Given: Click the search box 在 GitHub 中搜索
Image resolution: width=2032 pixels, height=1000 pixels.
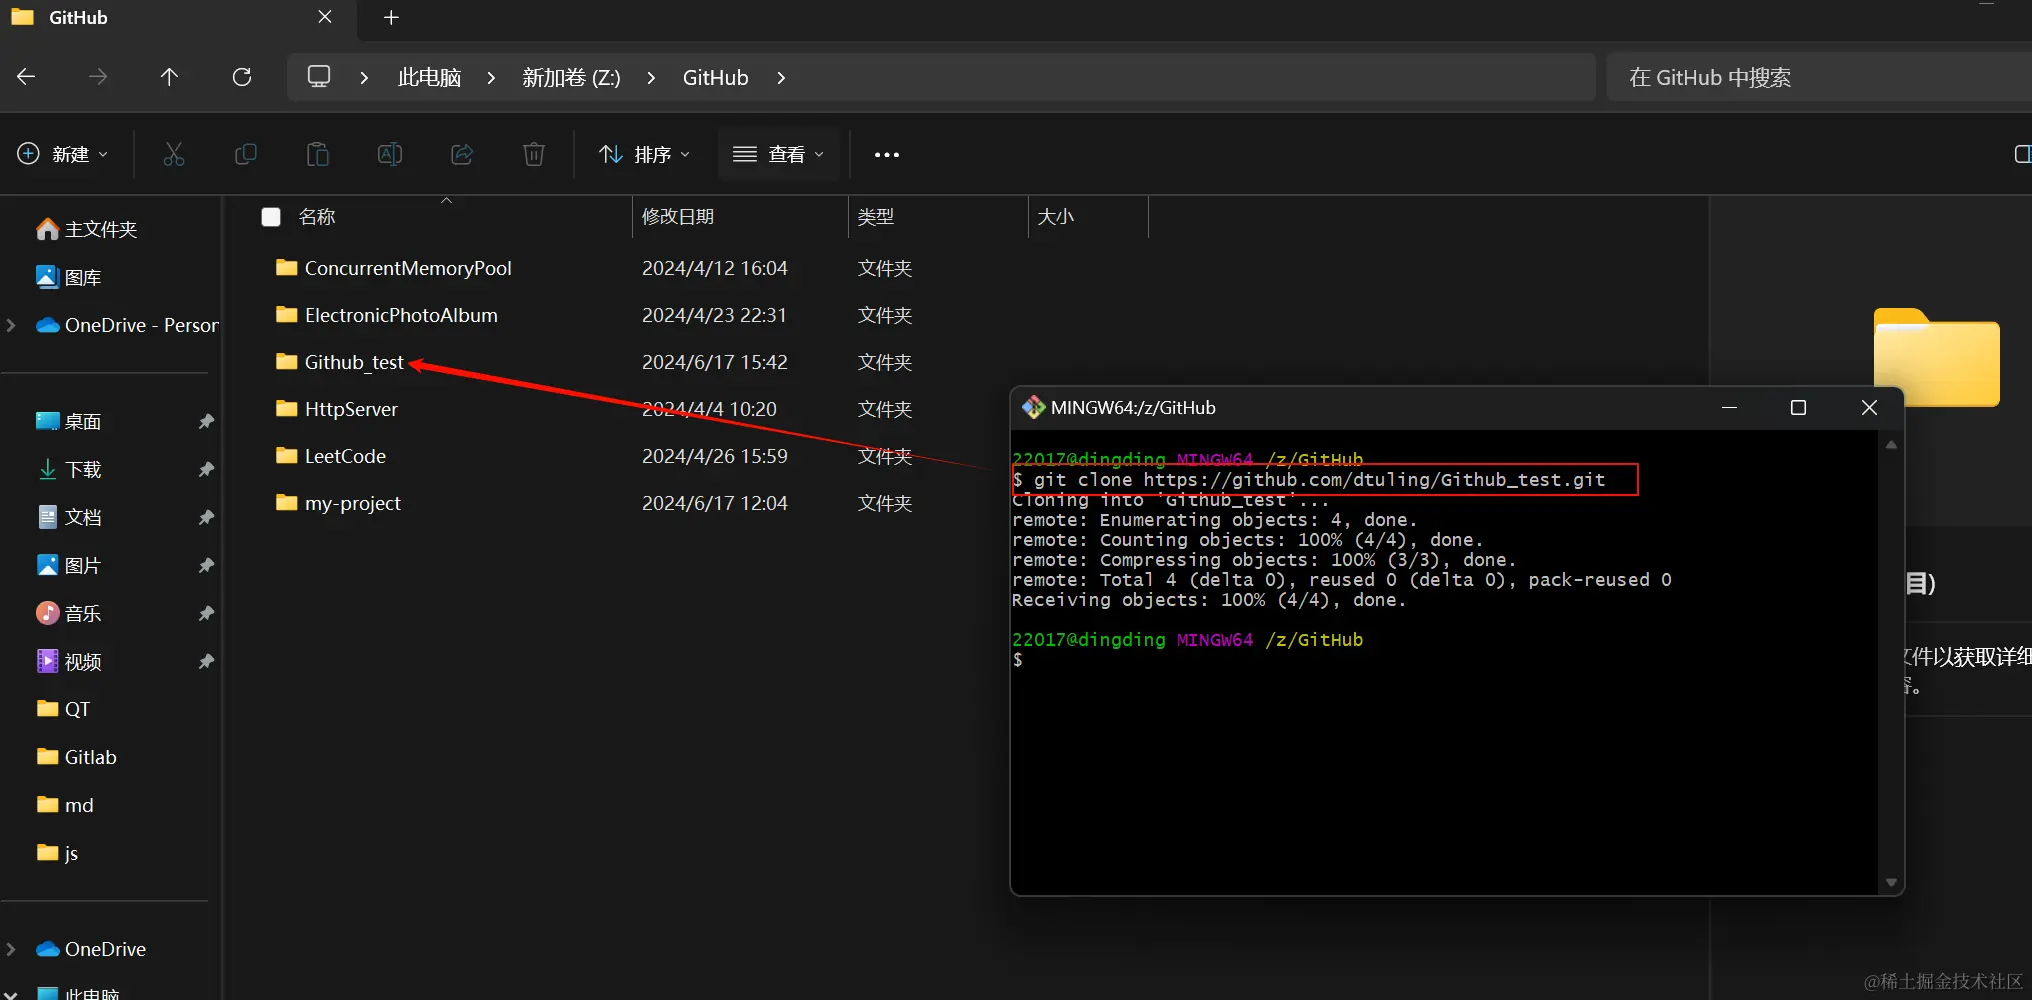Looking at the screenshot, I should click(1819, 77).
